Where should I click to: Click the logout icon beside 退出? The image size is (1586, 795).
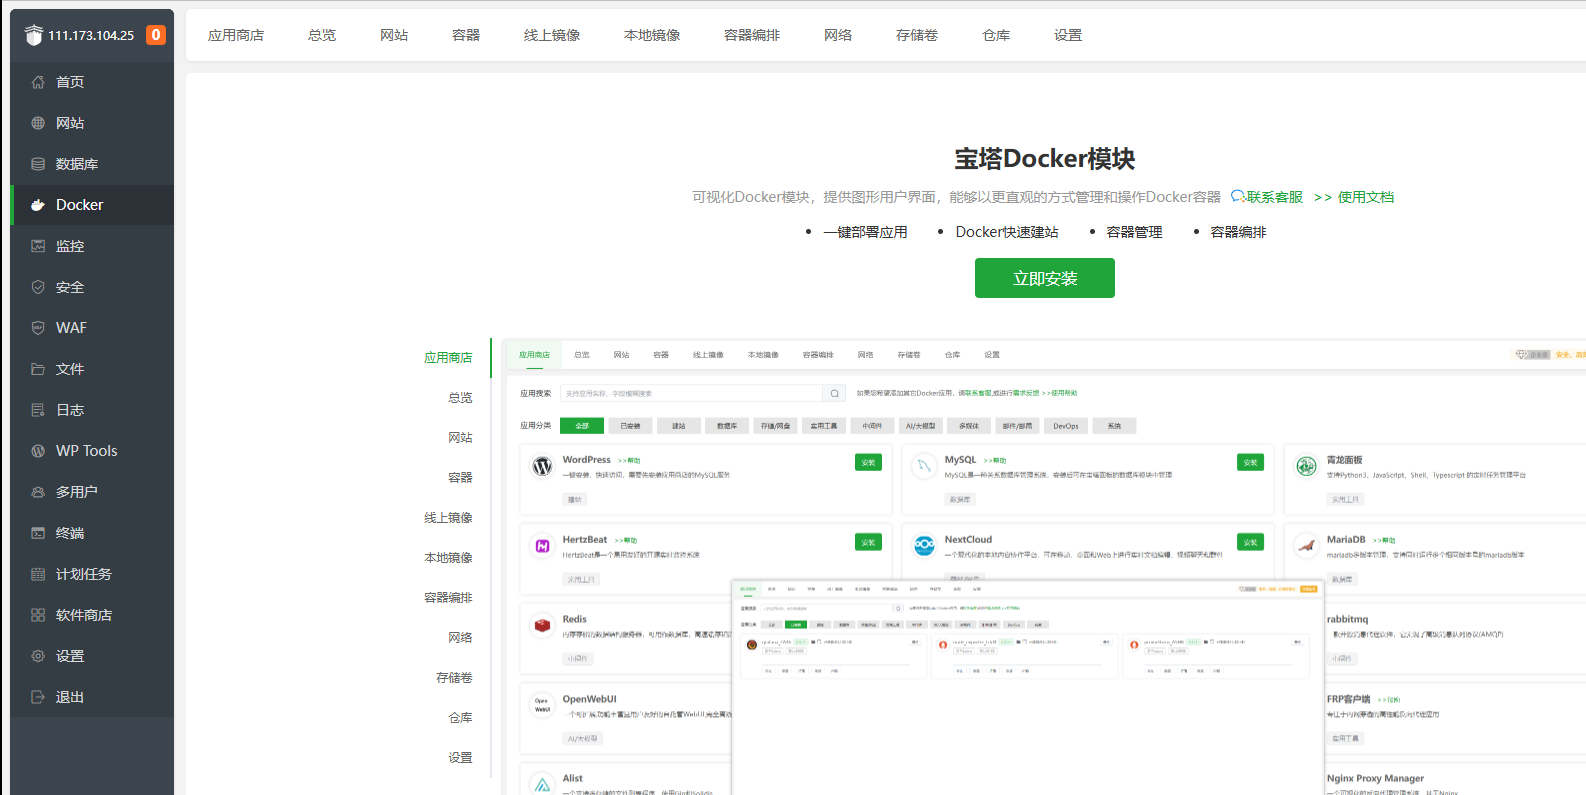(x=38, y=697)
